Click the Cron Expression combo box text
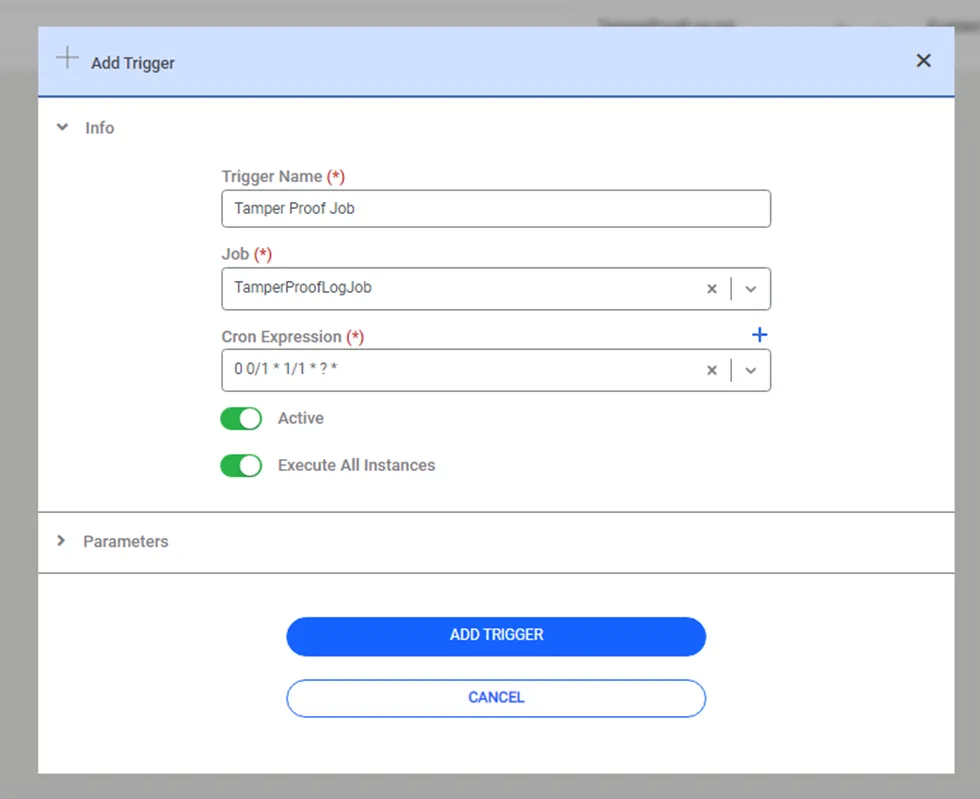980x799 pixels. point(286,369)
